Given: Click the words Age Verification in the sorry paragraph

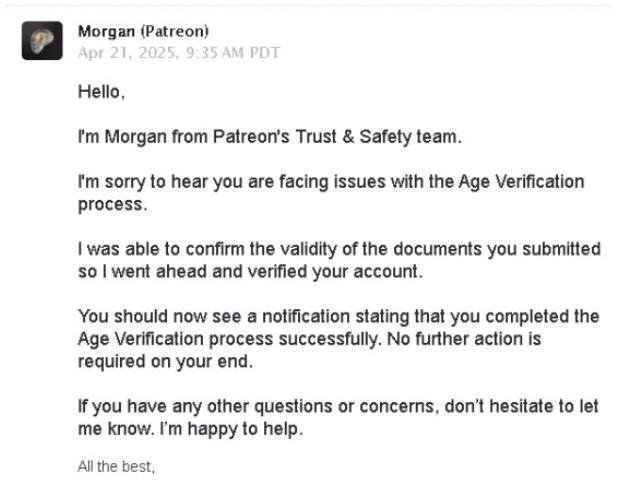Looking at the screenshot, I should point(521,182).
